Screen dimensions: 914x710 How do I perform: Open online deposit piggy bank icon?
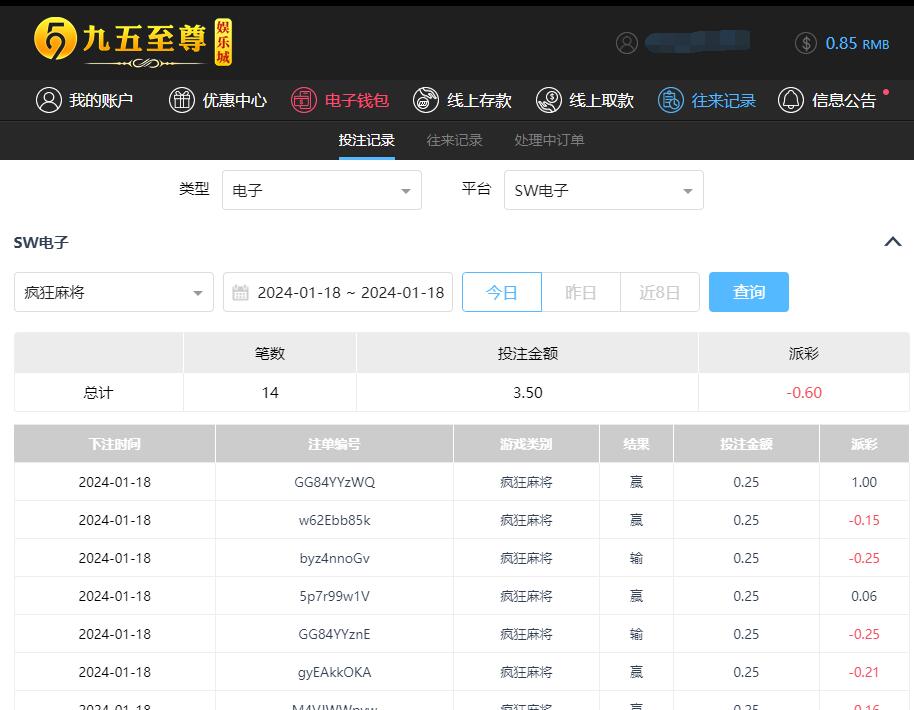coord(426,100)
